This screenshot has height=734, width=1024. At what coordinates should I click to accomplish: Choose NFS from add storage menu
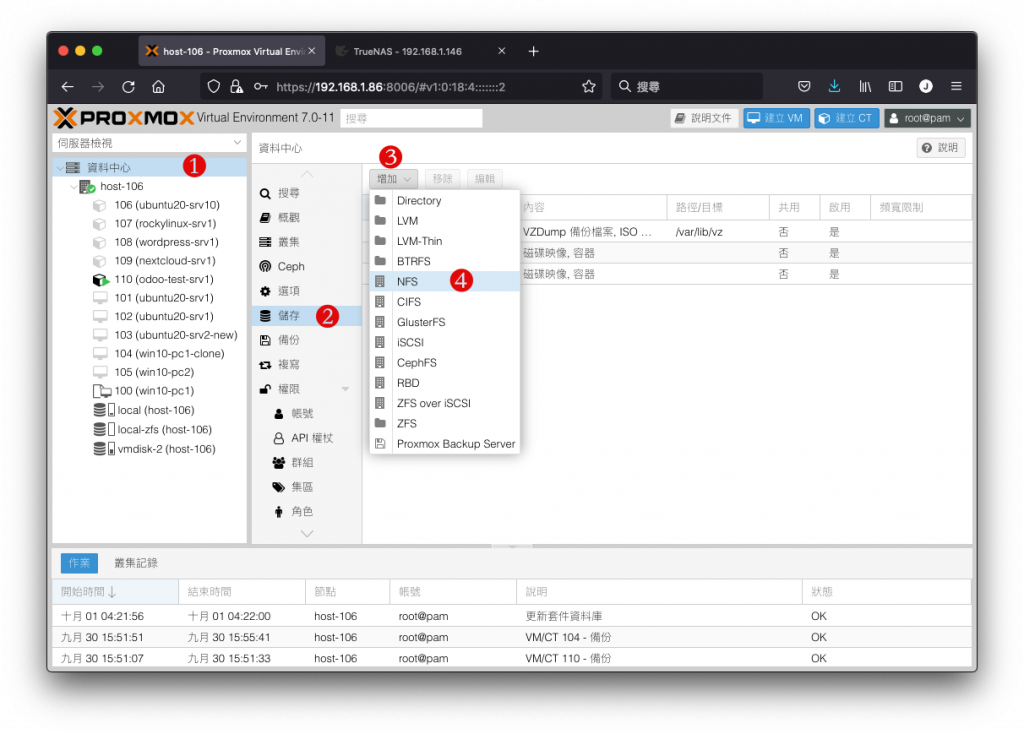click(x=444, y=281)
